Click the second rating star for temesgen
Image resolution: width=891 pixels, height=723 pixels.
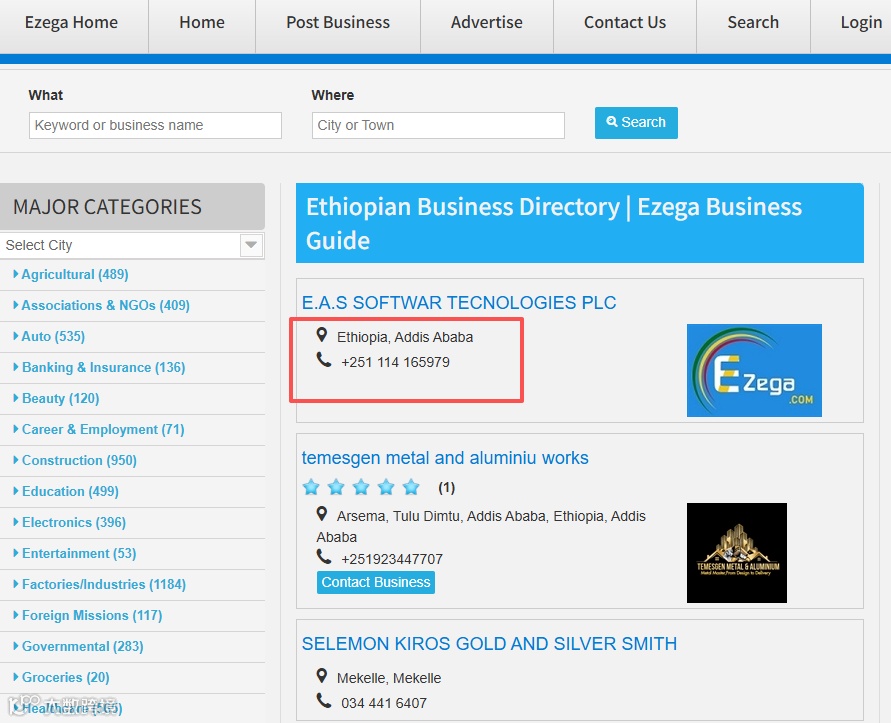click(x=336, y=487)
